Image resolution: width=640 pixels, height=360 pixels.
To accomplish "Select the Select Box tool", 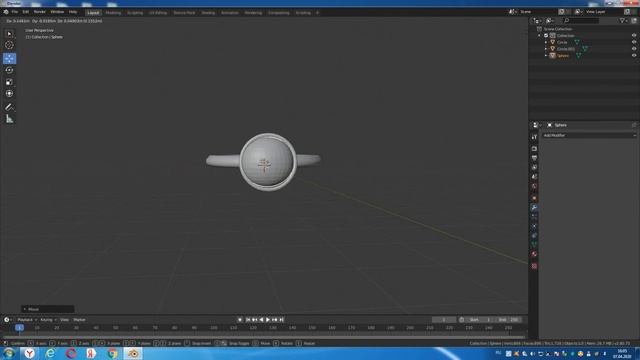I will coord(9,34).
